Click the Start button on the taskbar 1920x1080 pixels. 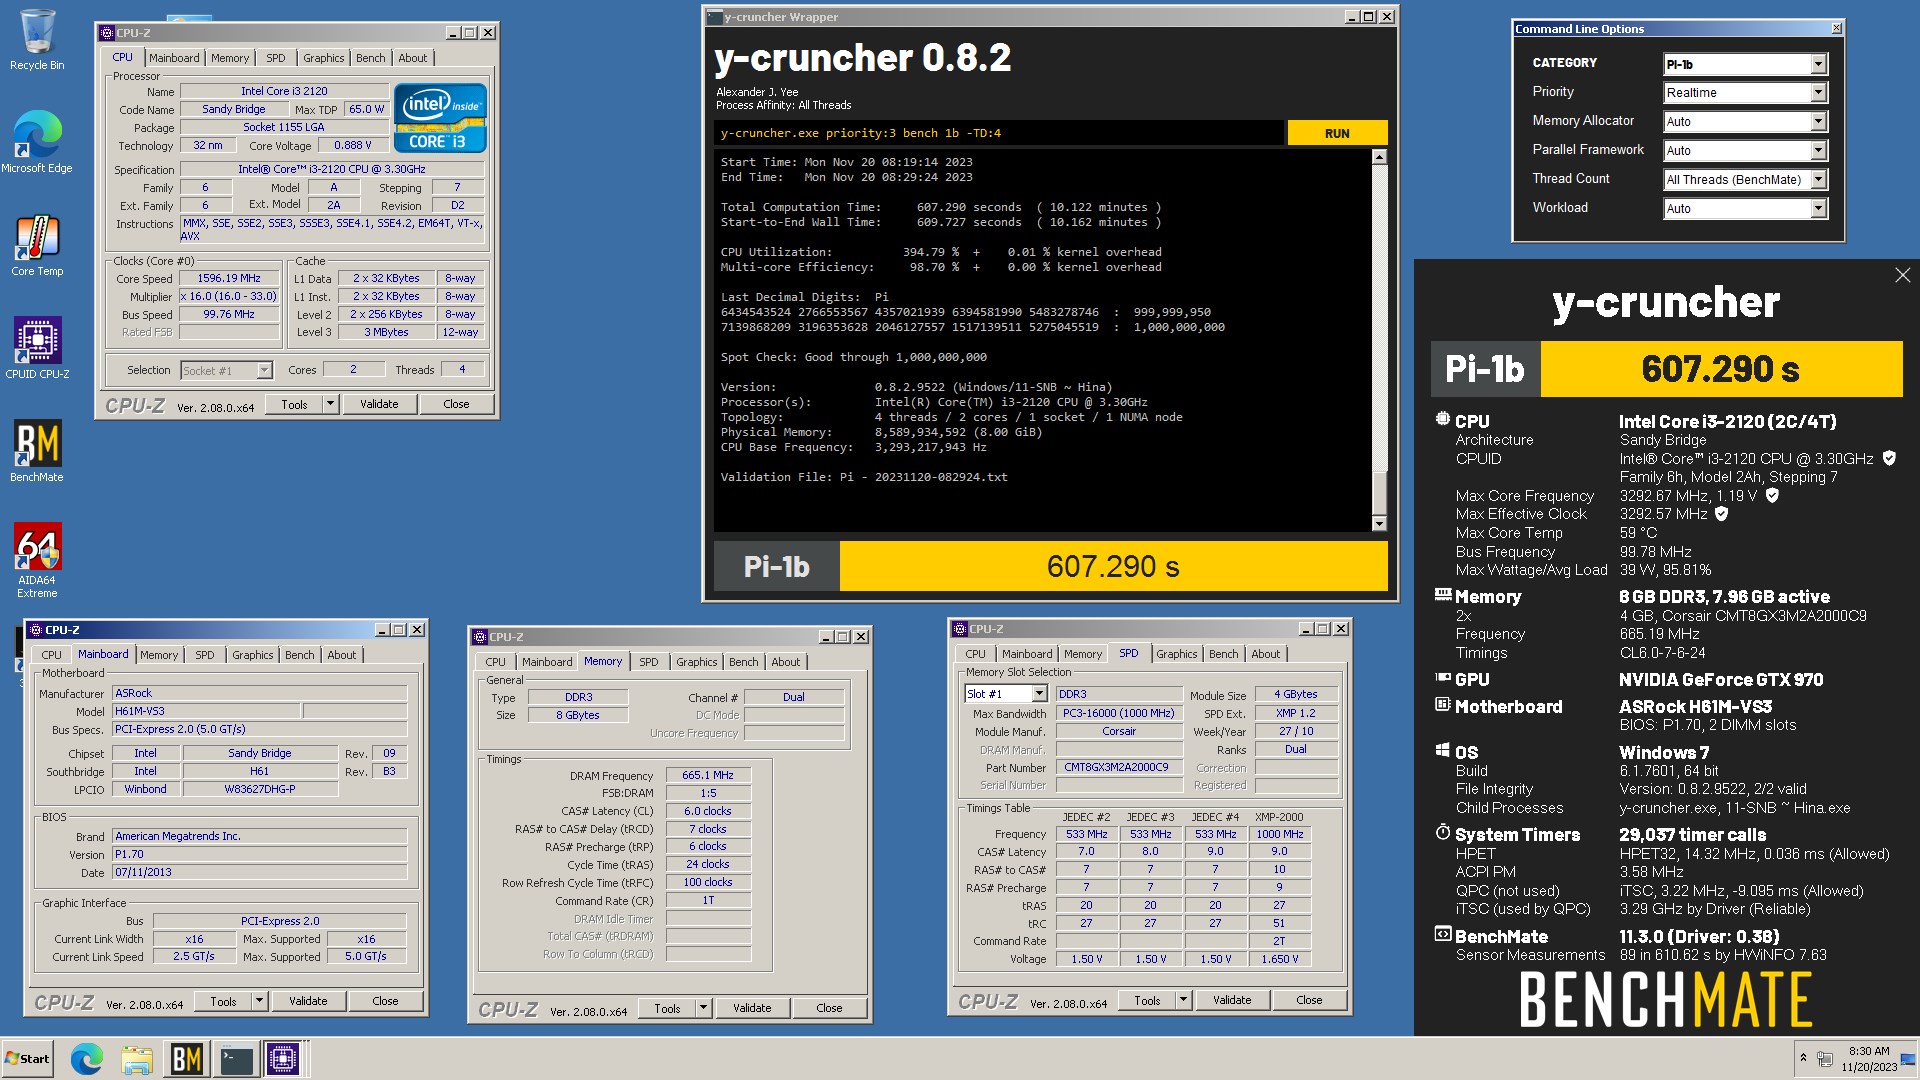27,1059
